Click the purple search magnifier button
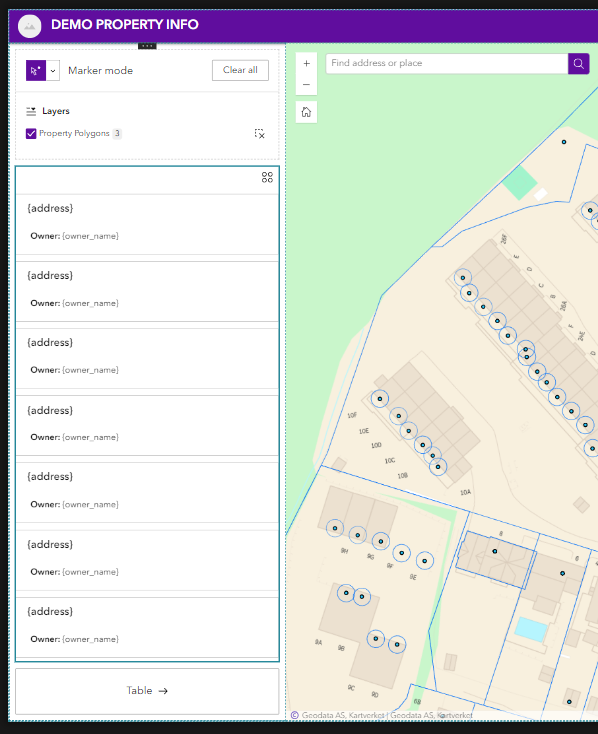Screen dimensions: 598x734 pyautogui.click(x=578, y=63)
